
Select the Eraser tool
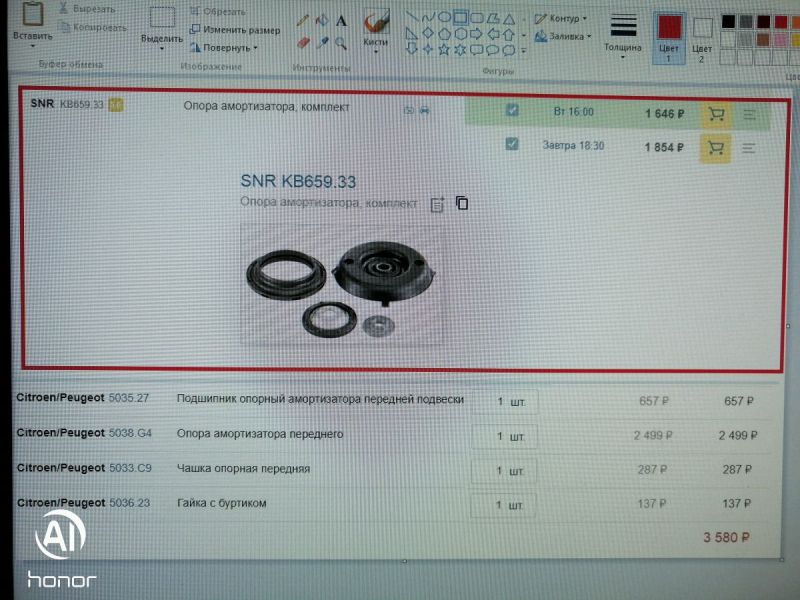click(x=303, y=43)
